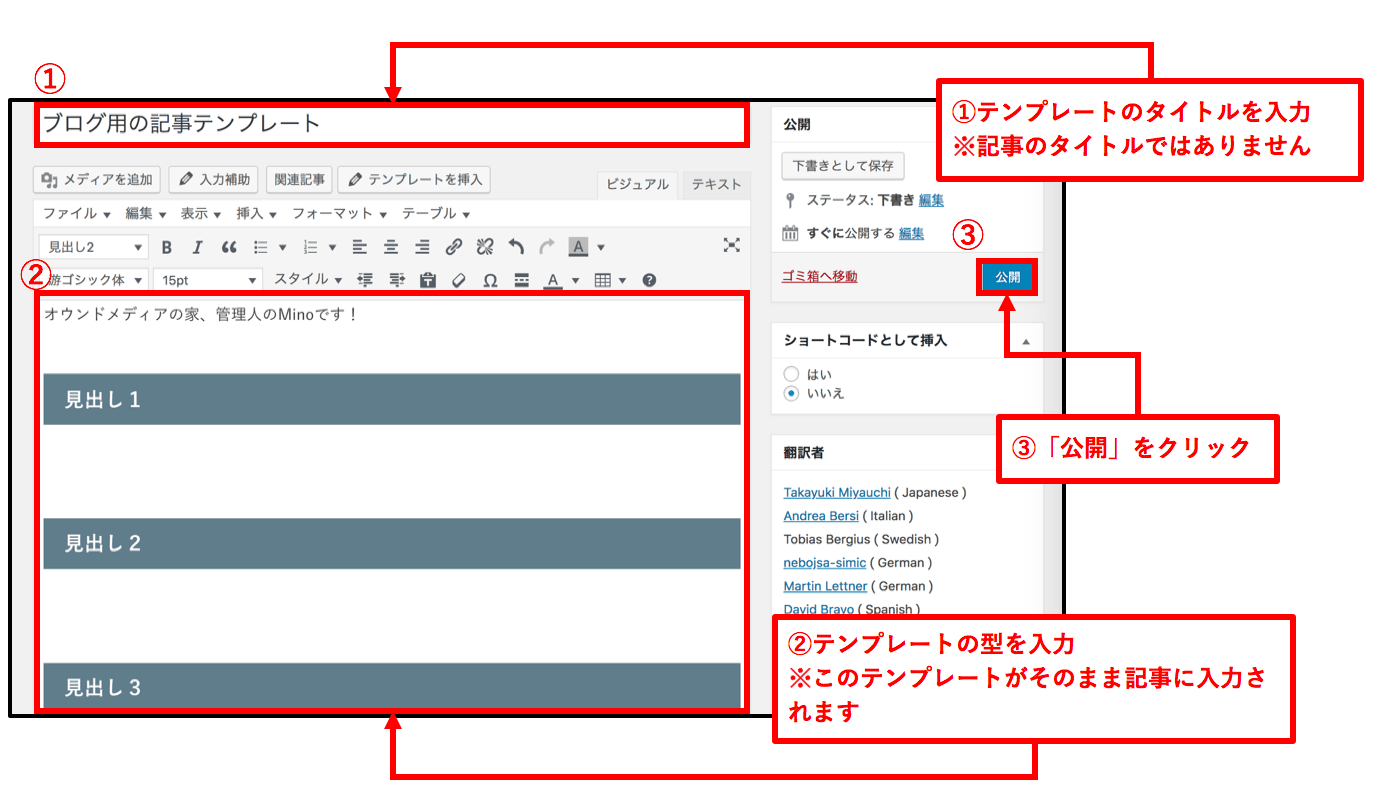
Task: Click the 入力補助 button
Action: pyautogui.click(x=214, y=179)
